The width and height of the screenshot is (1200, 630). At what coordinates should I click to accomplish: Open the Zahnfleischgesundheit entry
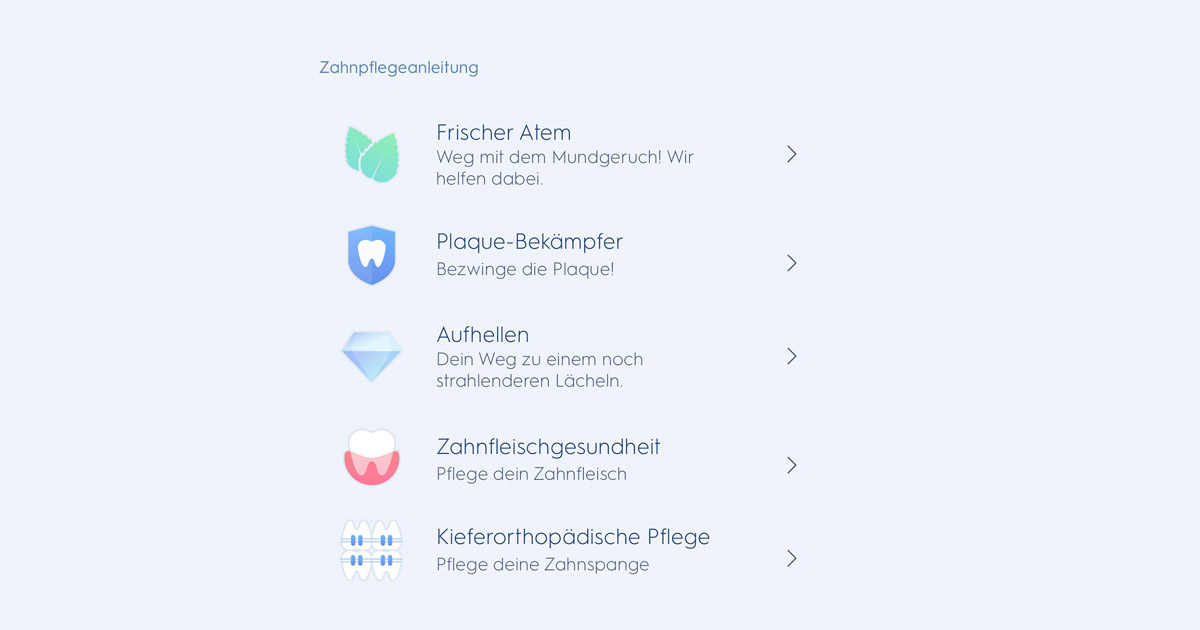[547, 447]
